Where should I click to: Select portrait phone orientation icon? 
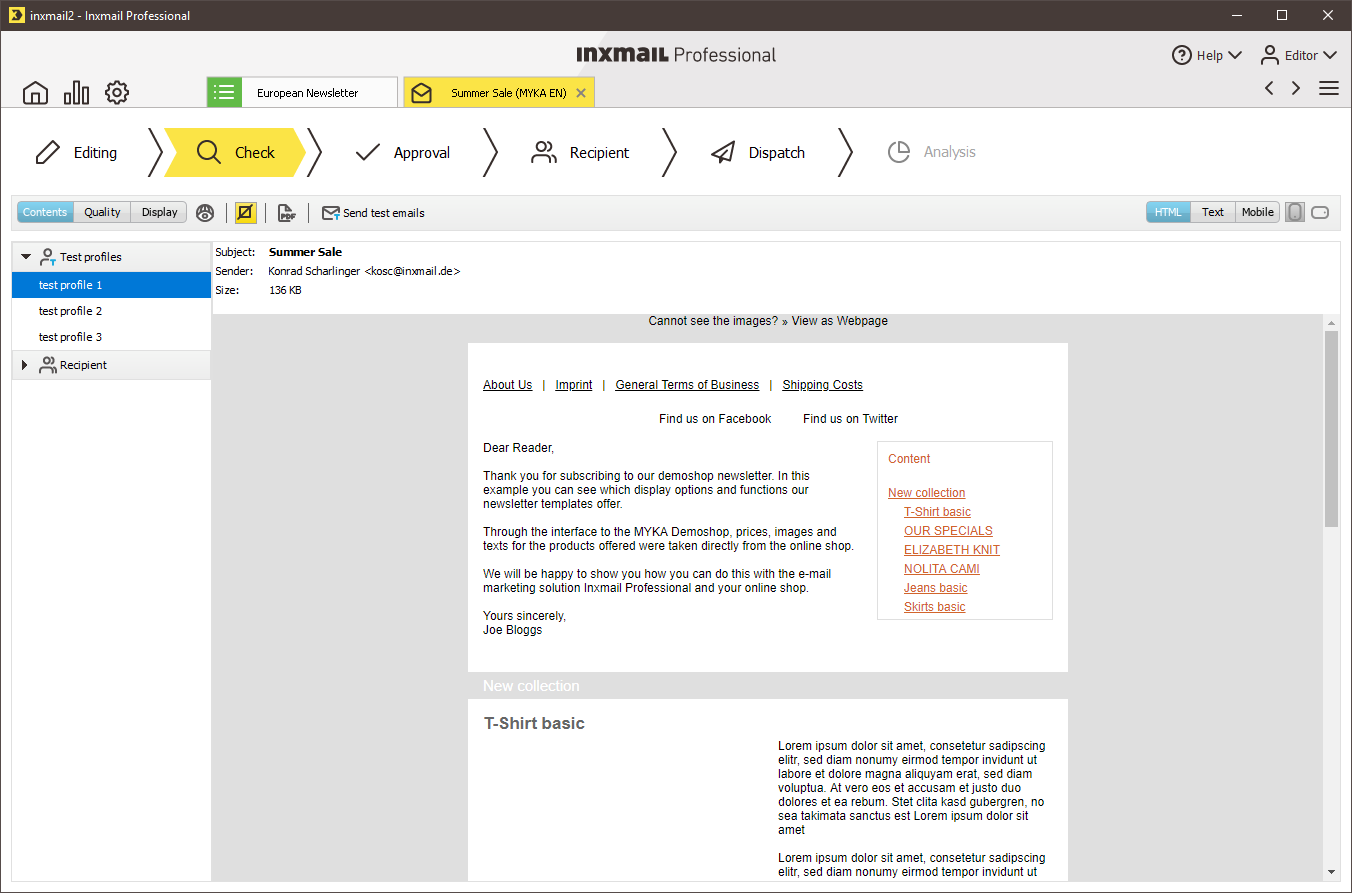click(1295, 212)
